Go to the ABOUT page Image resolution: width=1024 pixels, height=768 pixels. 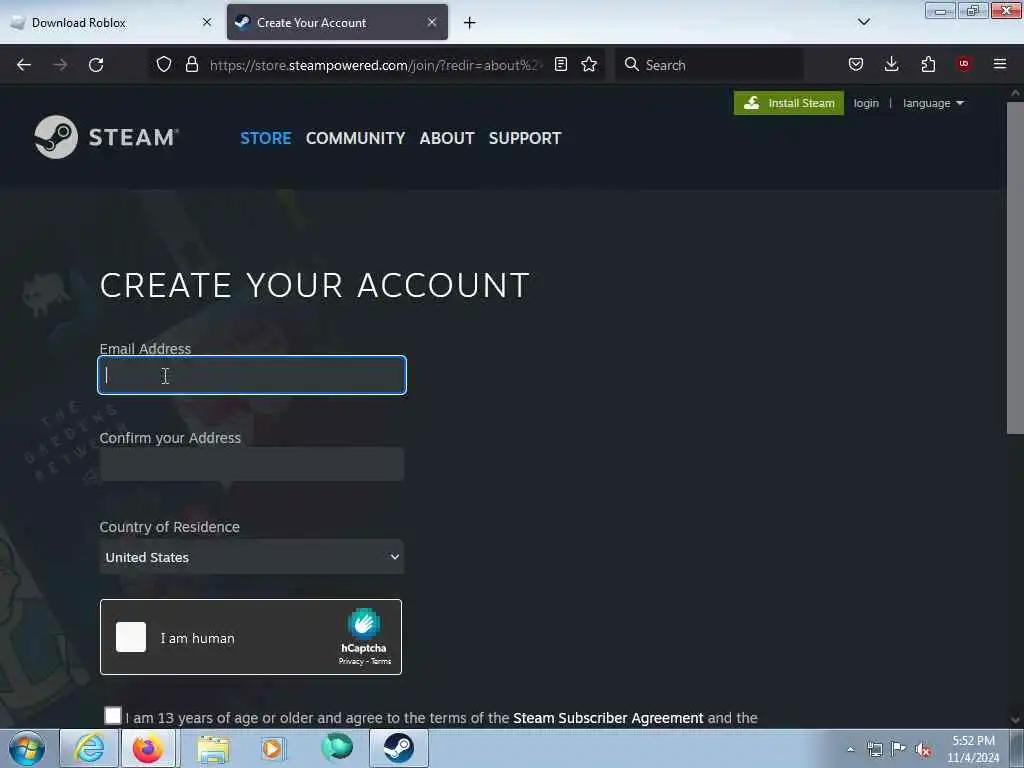tap(447, 138)
